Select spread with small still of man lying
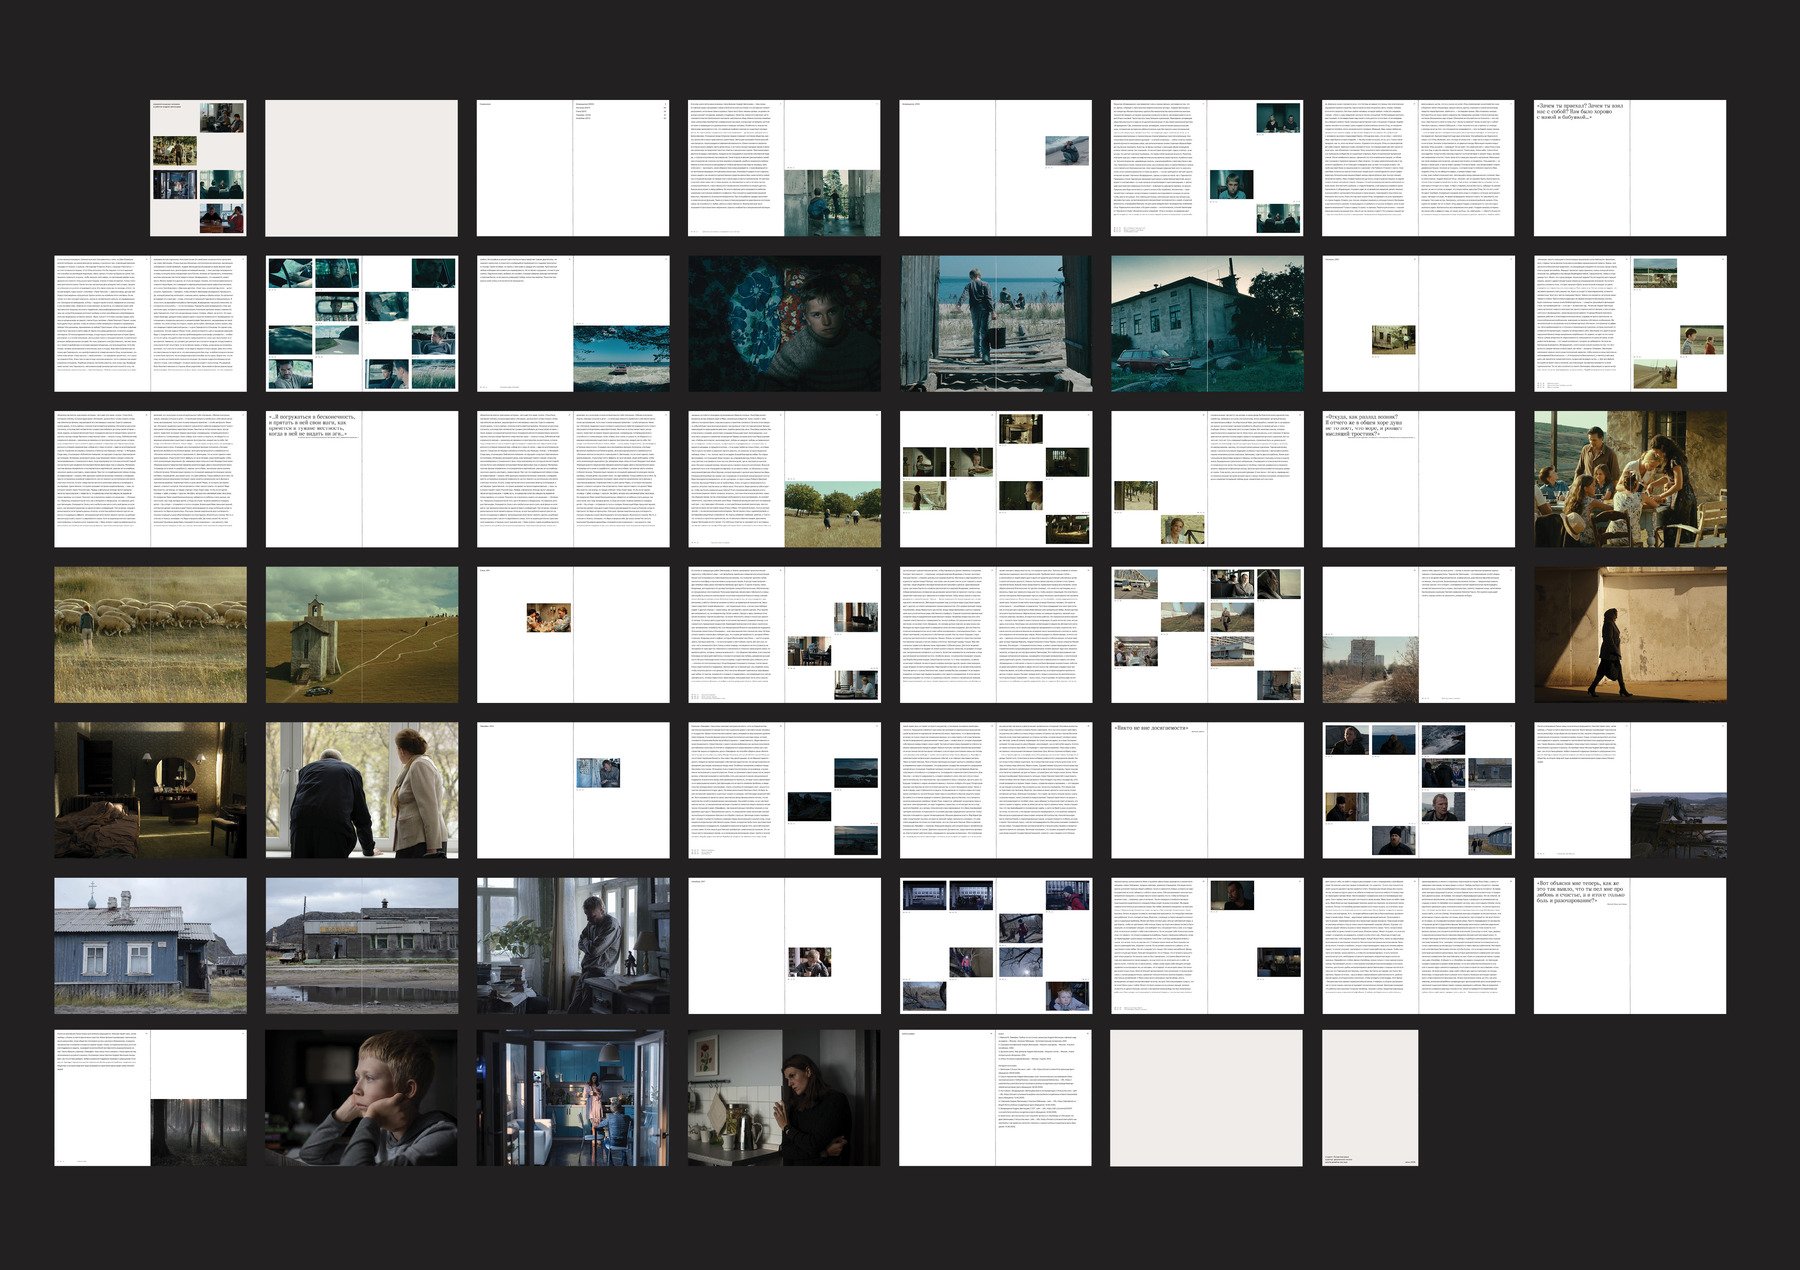 [996, 168]
